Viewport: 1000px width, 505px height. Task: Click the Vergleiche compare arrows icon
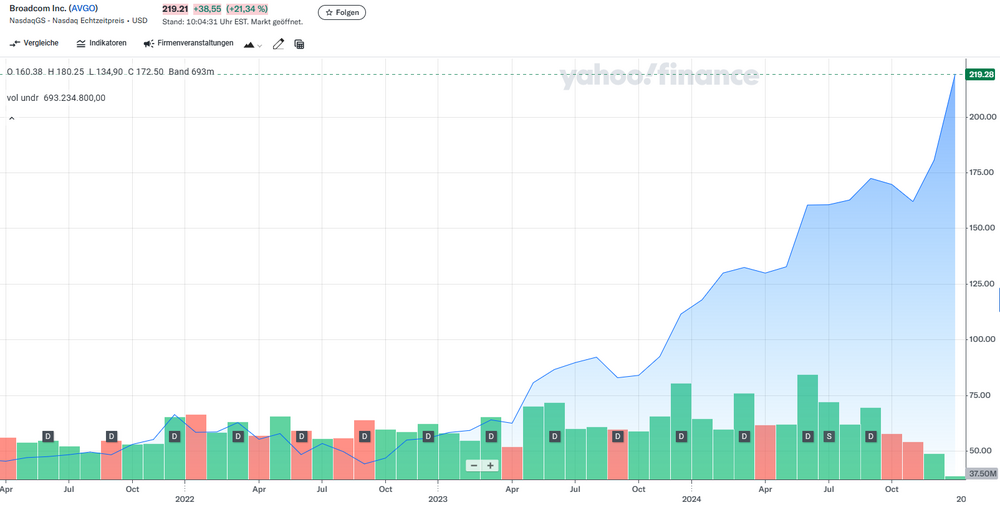(x=15, y=44)
